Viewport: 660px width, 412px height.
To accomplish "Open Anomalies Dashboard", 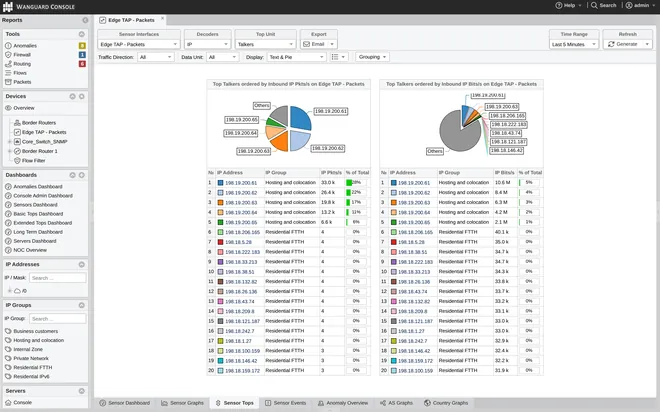I will click(x=38, y=186).
